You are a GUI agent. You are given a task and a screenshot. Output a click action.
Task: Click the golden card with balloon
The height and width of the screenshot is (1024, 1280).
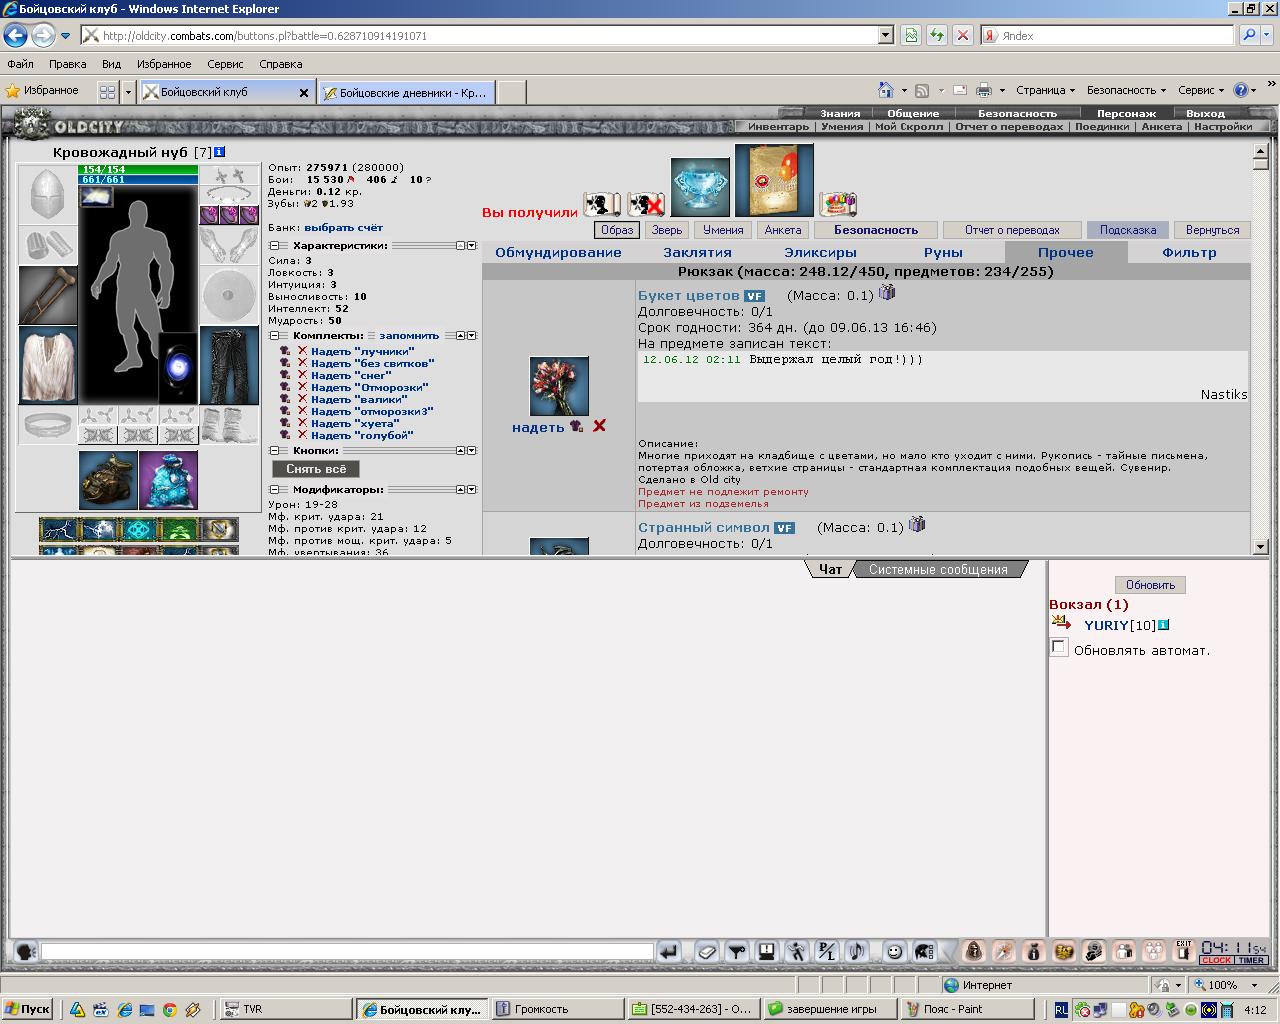point(774,180)
